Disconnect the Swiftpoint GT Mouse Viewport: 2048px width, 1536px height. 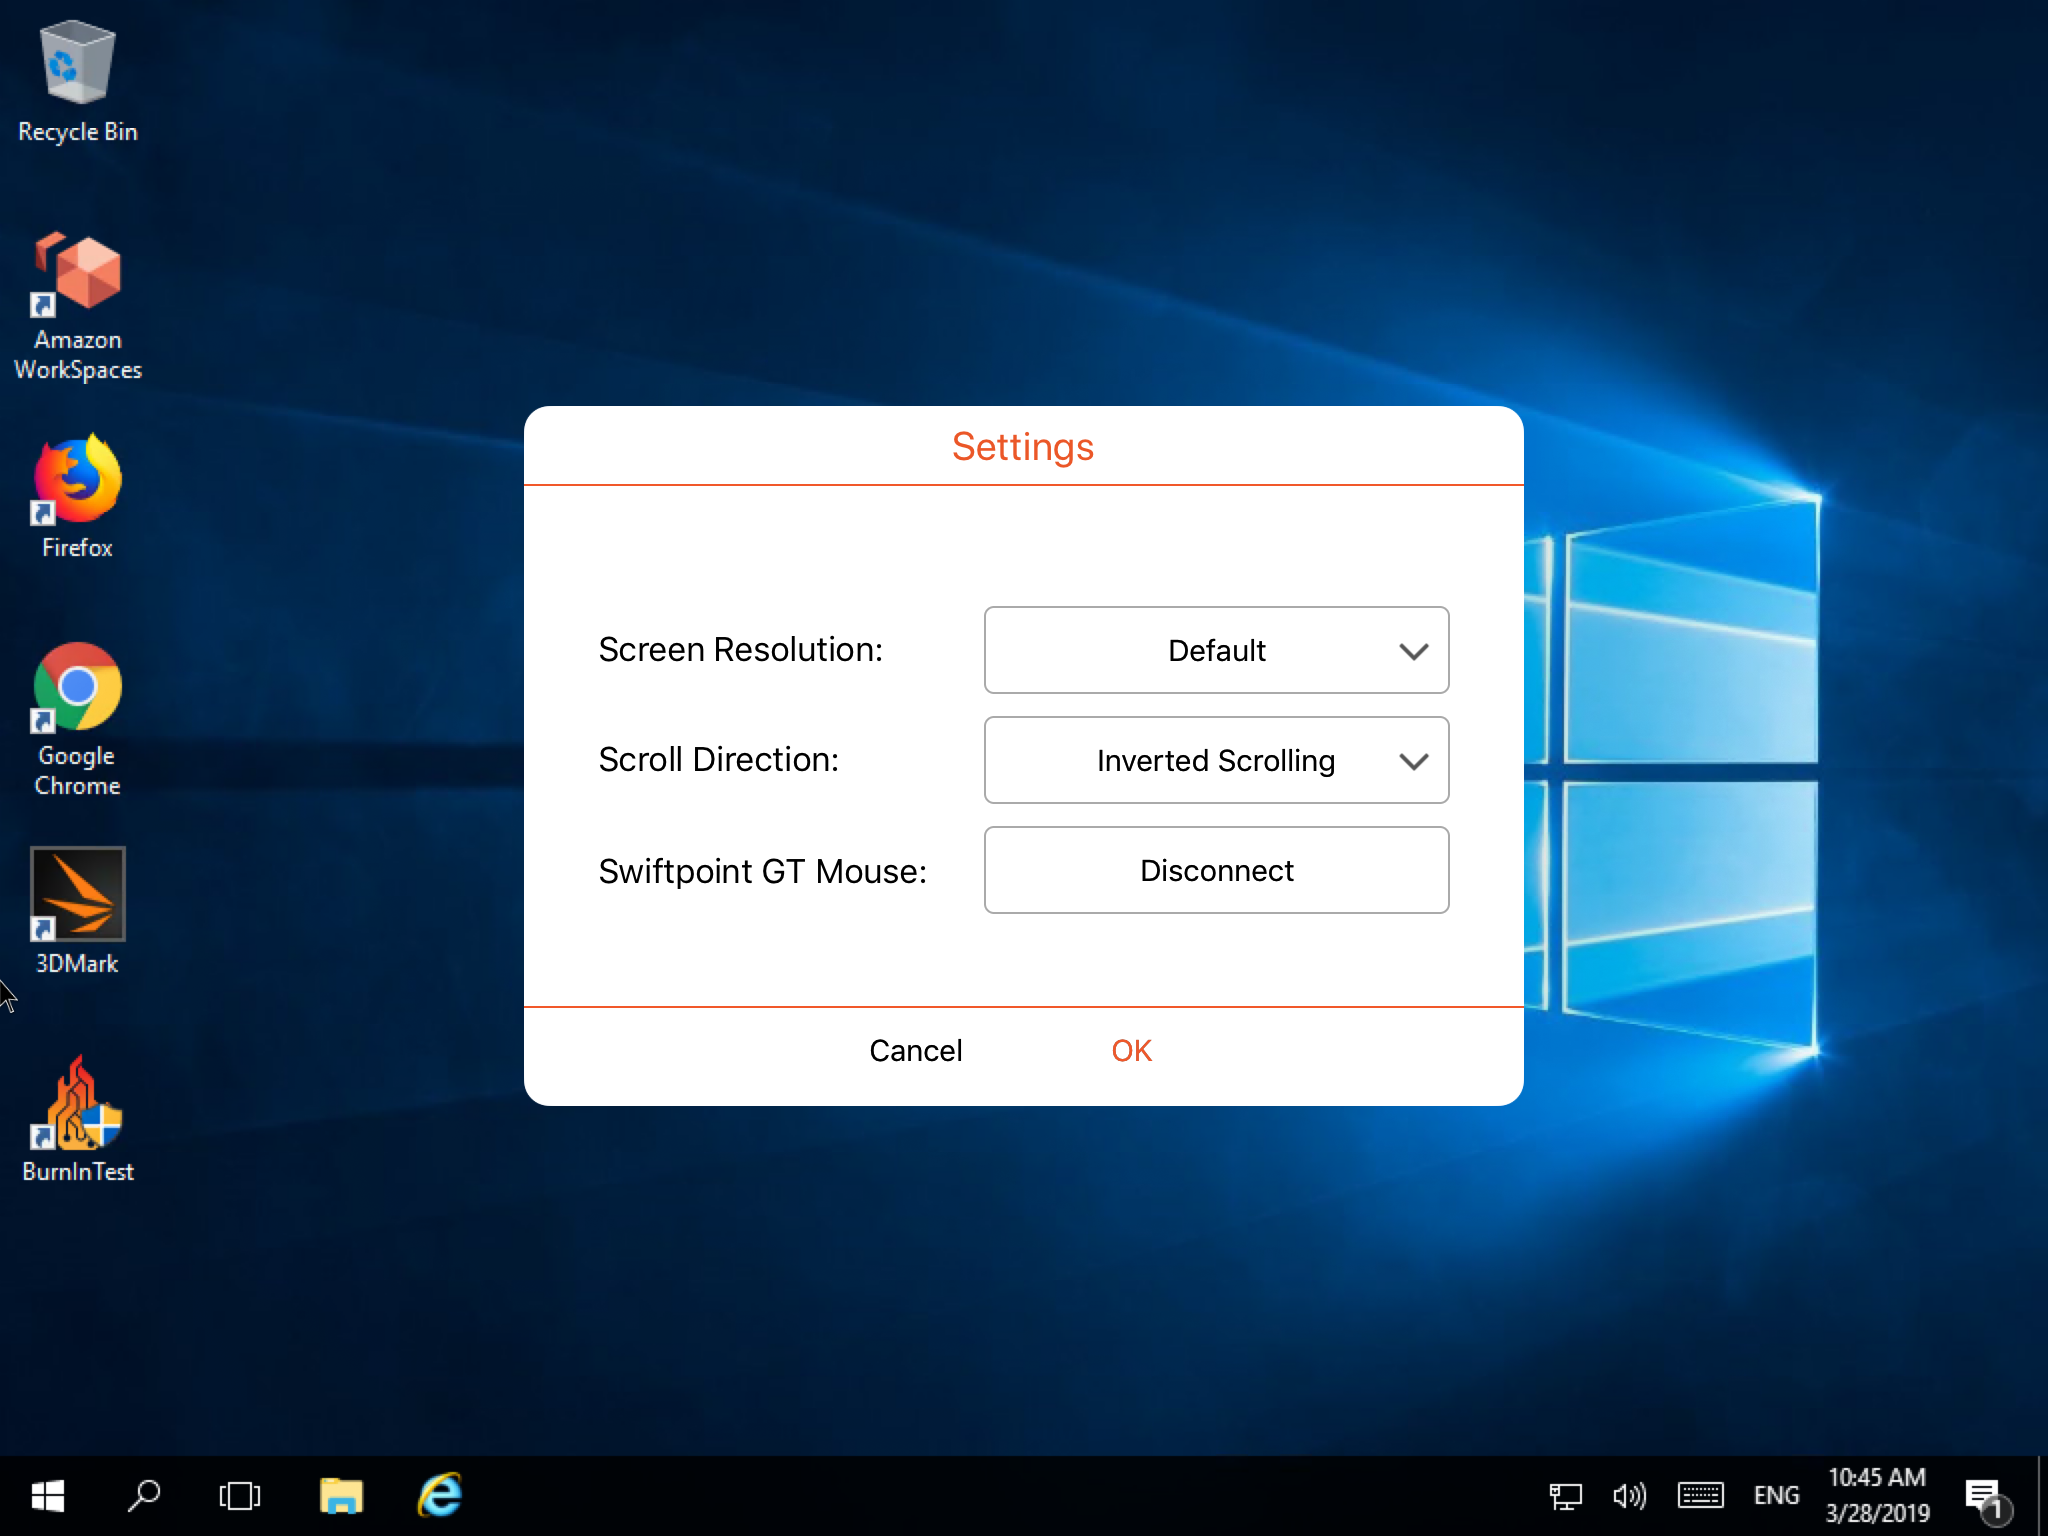point(1216,870)
